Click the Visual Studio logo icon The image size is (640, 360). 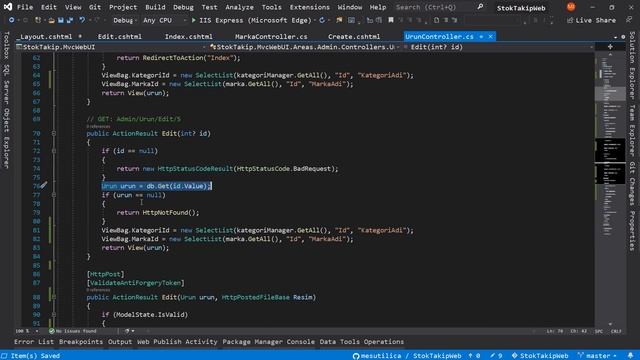coord(8,7)
